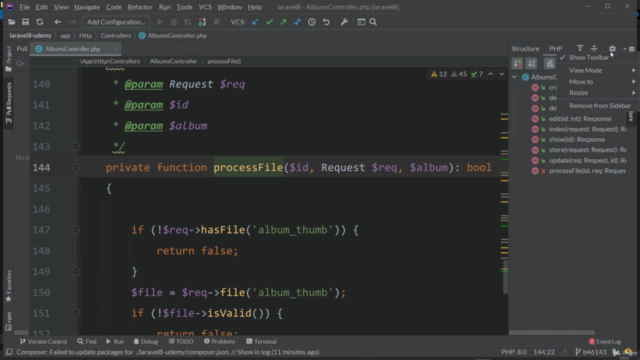Screen dimensions: 640x360
Task: Click the green Run play icon
Action: click(160, 22)
